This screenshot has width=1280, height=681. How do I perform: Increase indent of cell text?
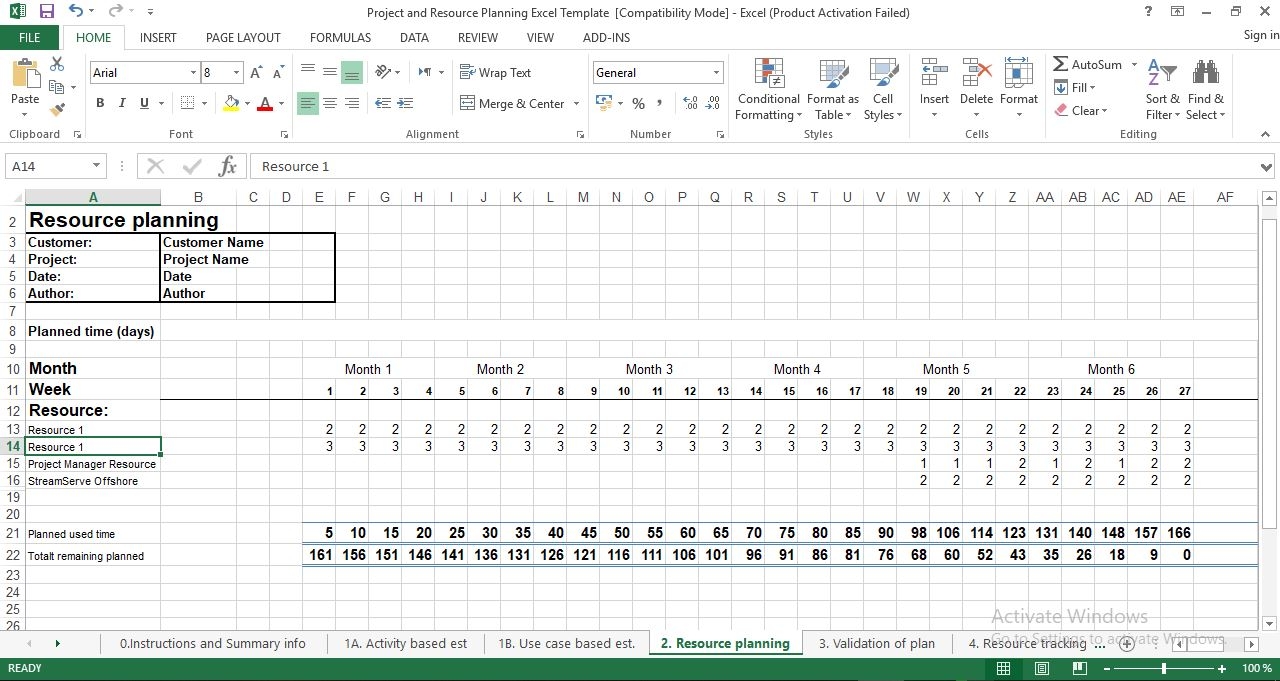click(405, 103)
